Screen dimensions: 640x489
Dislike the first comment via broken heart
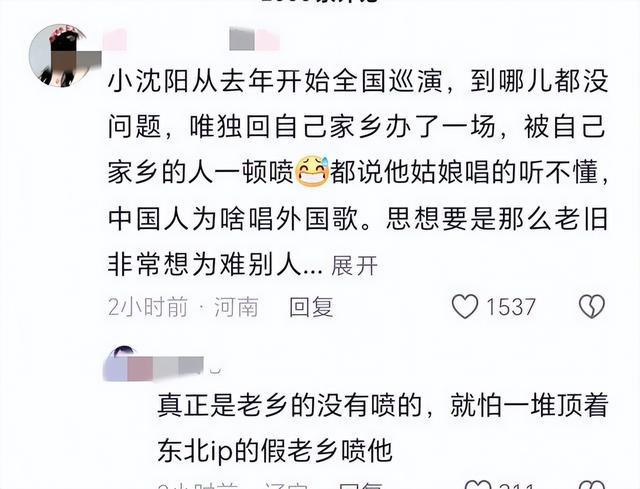click(592, 307)
